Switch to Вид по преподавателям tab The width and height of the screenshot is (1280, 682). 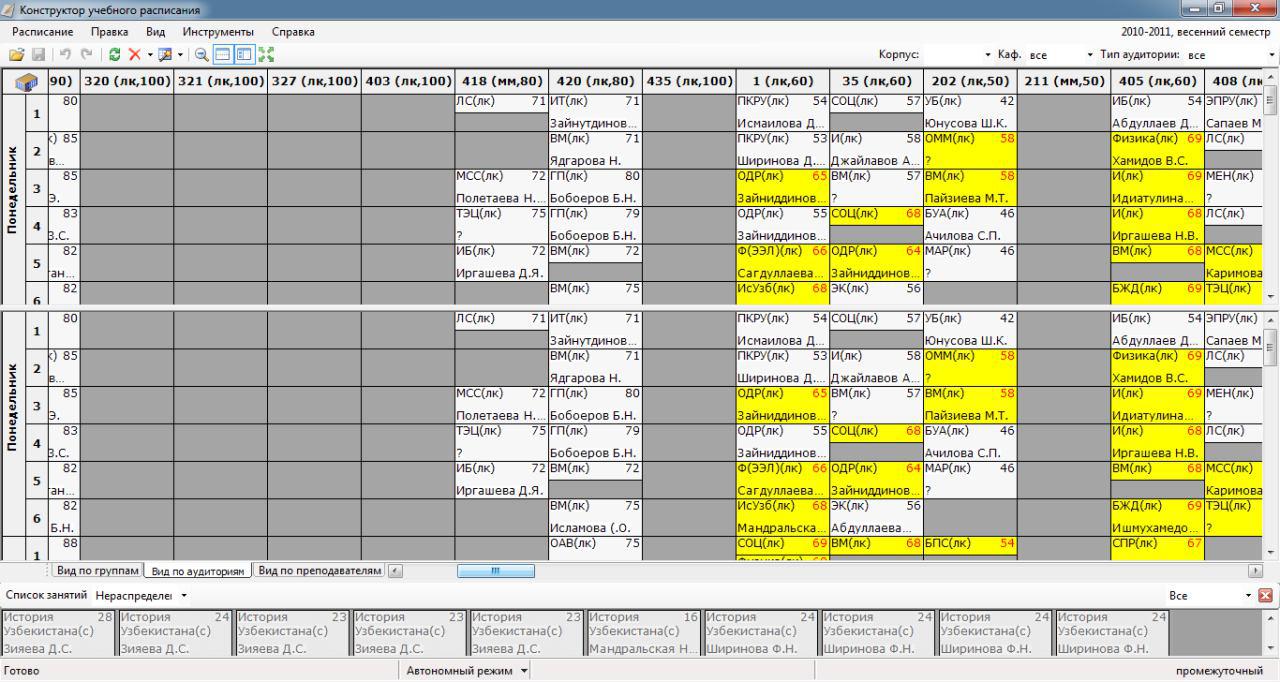319,570
